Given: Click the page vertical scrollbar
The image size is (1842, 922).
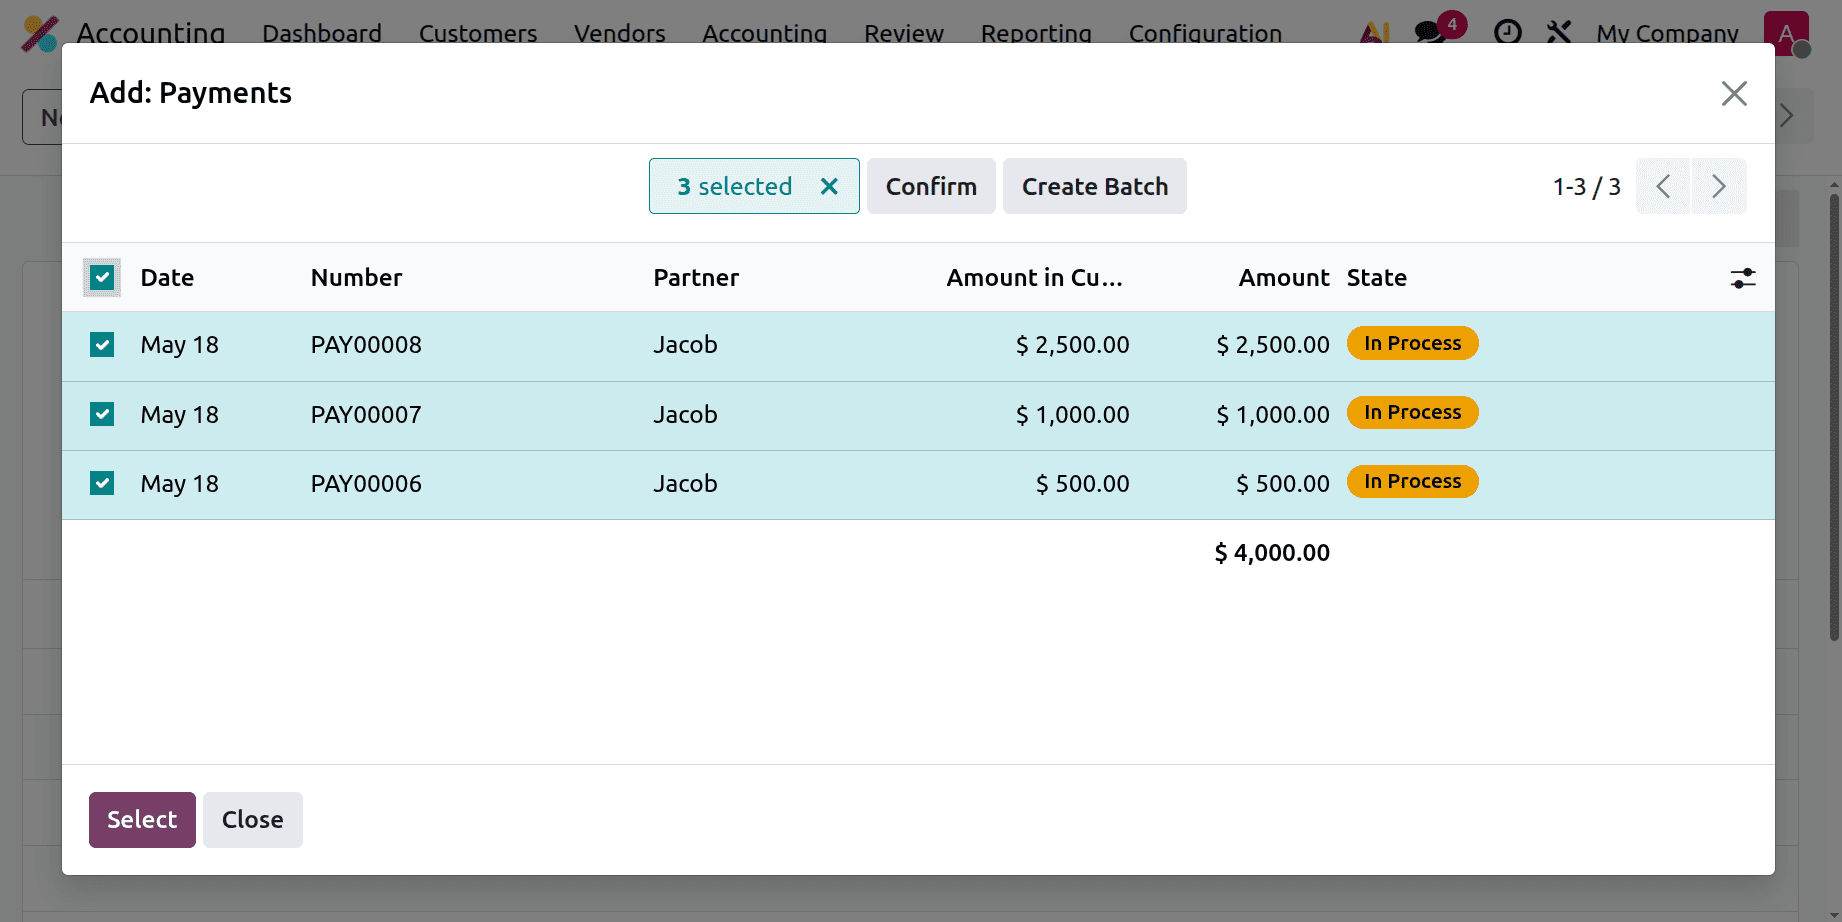Looking at the screenshot, I should click(x=1834, y=416).
